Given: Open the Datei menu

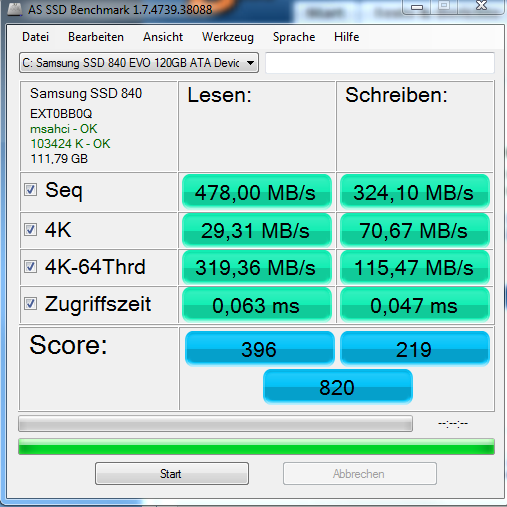Looking at the screenshot, I should tap(35, 37).
